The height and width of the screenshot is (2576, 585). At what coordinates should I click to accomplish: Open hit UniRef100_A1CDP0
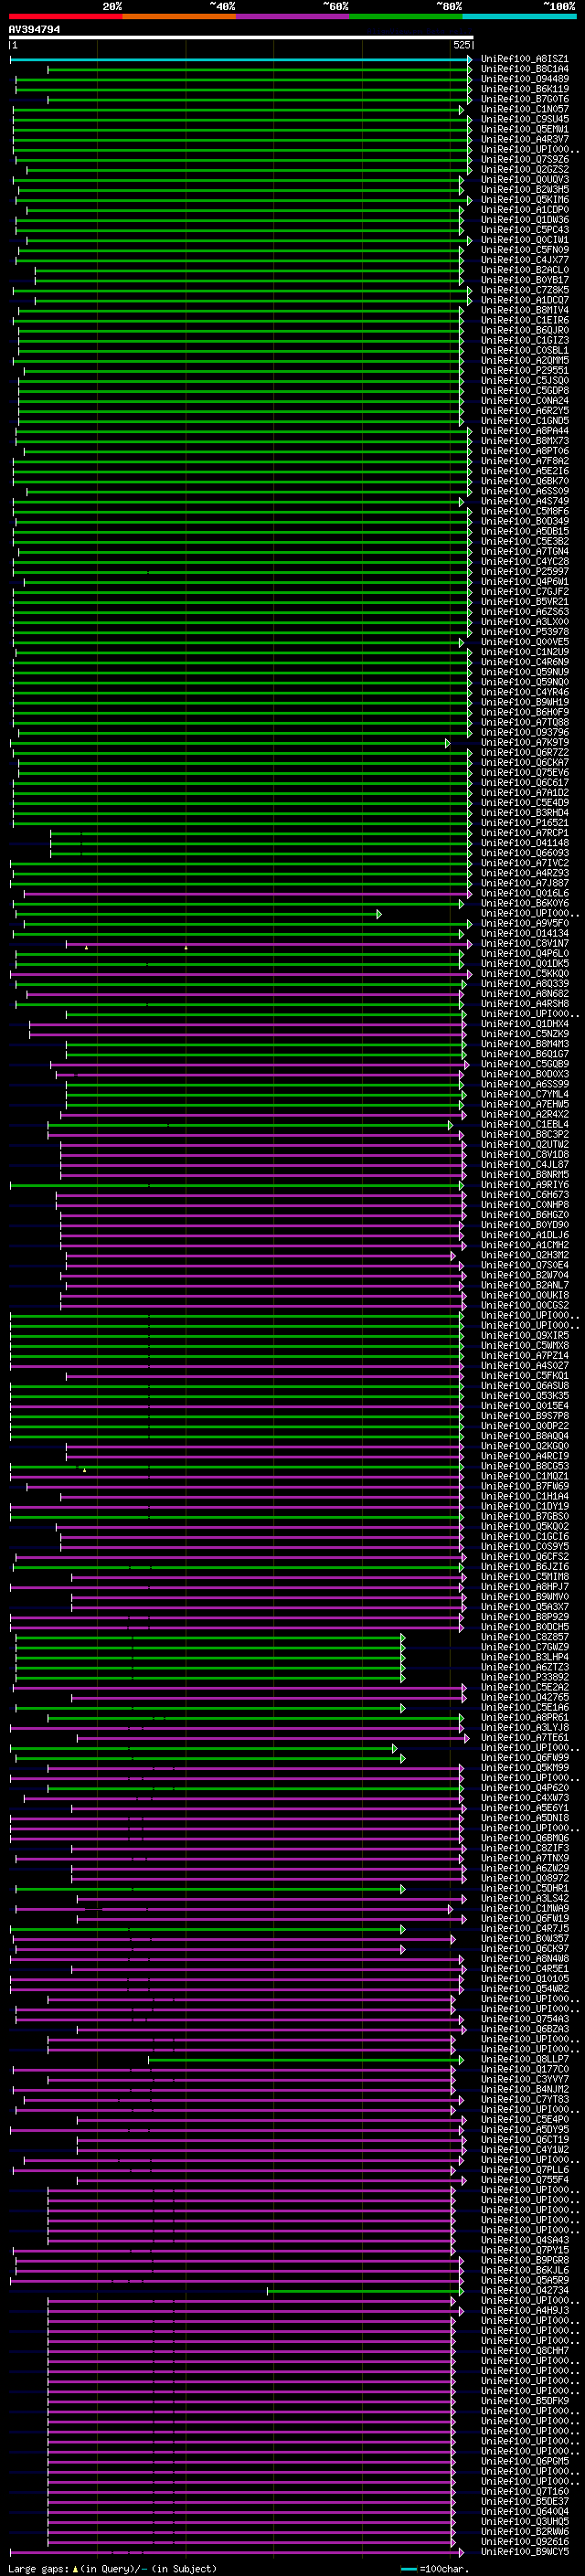tap(525, 210)
